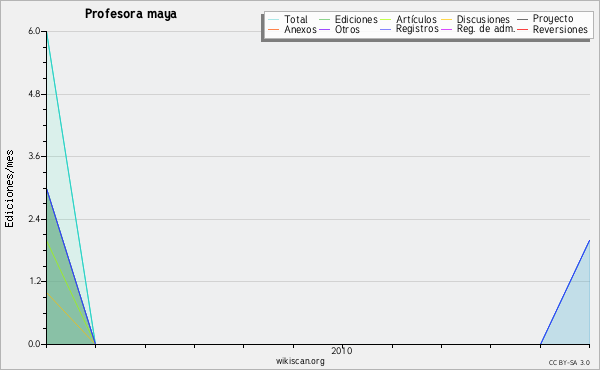Select the 'Anexos' legend entry

300,29
